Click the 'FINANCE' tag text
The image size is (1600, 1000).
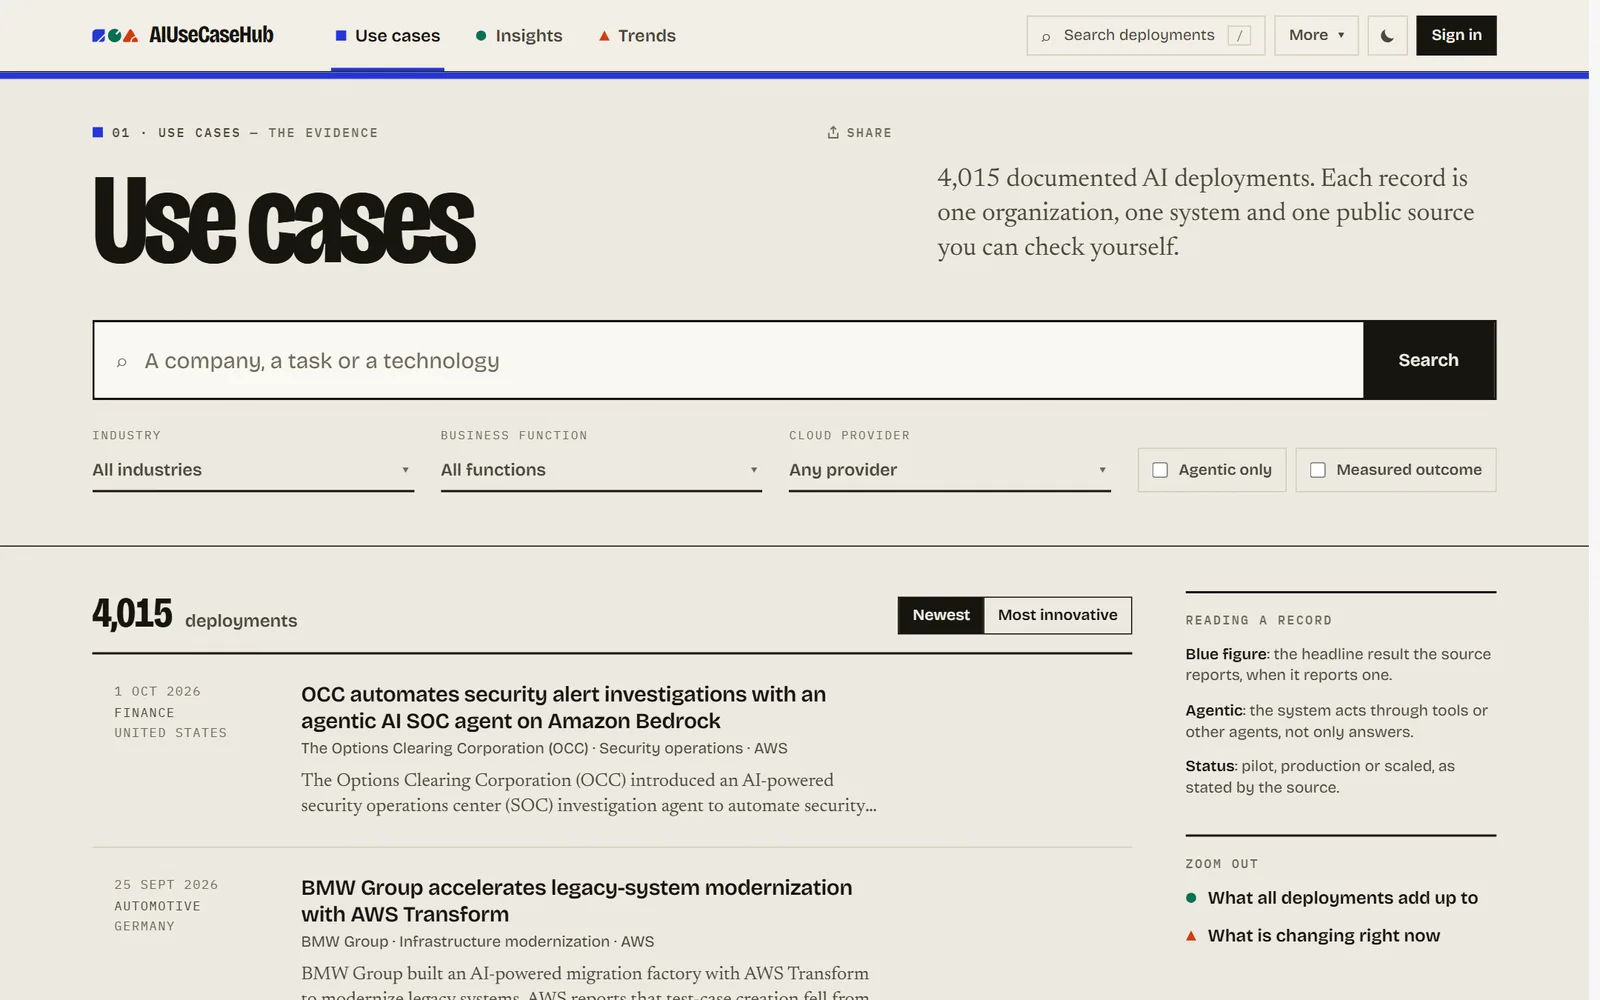click(144, 713)
